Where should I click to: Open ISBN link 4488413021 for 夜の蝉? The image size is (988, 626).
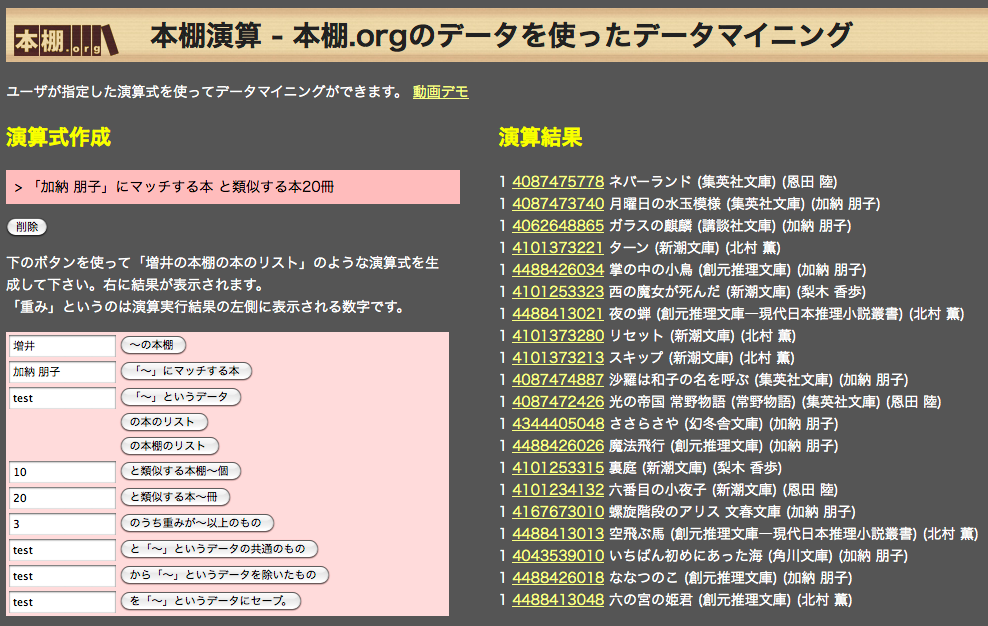pyautogui.click(x=558, y=315)
